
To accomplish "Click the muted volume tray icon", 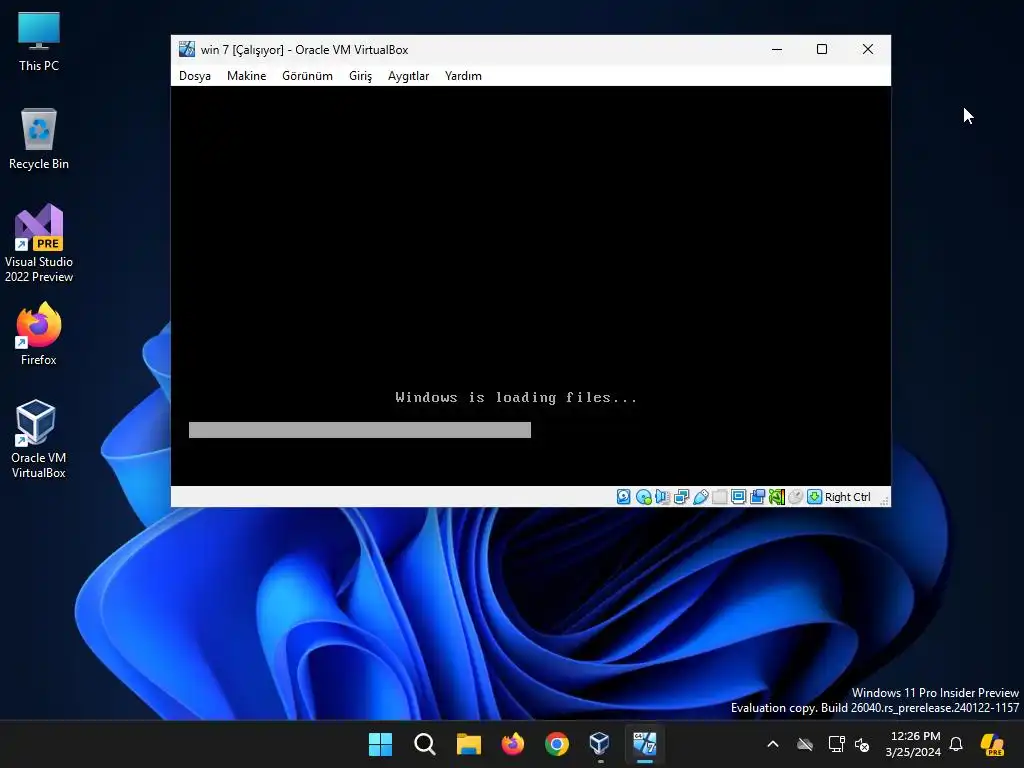I will pyautogui.click(x=862, y=744).
